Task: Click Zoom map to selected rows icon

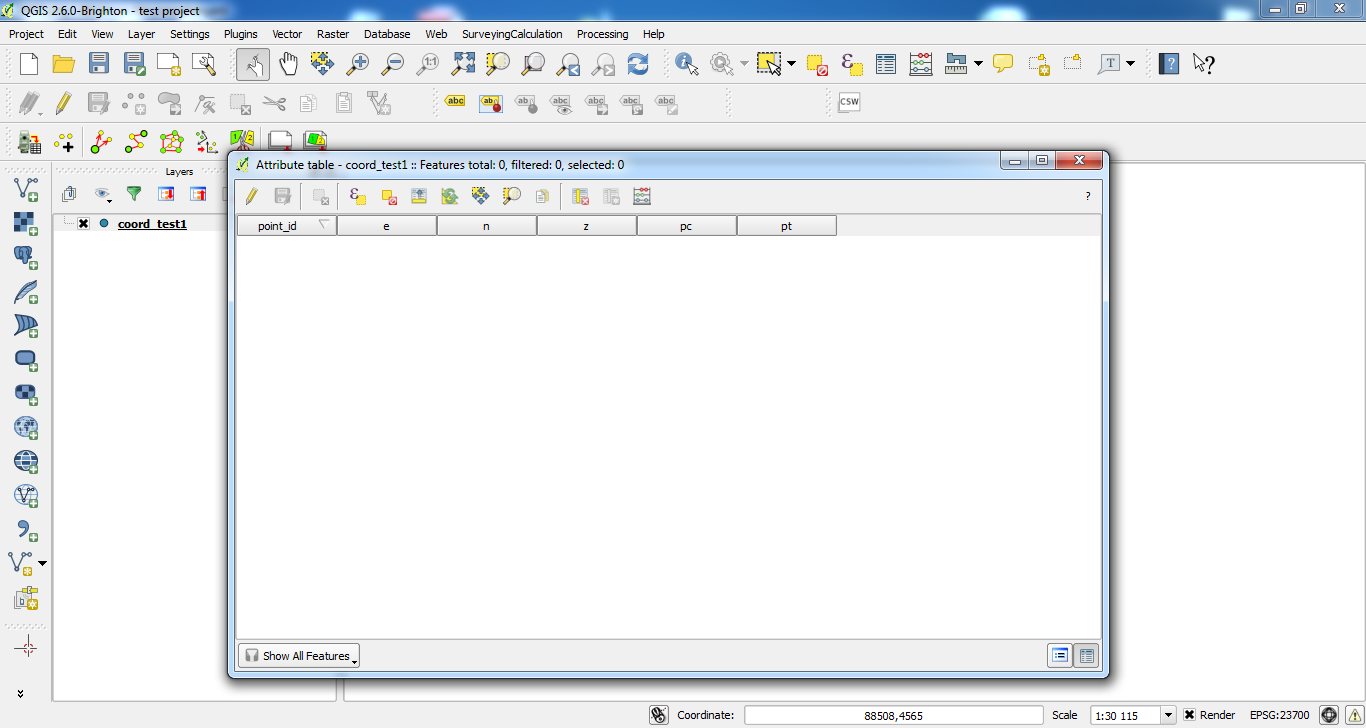Action: [x=511, y=196]
